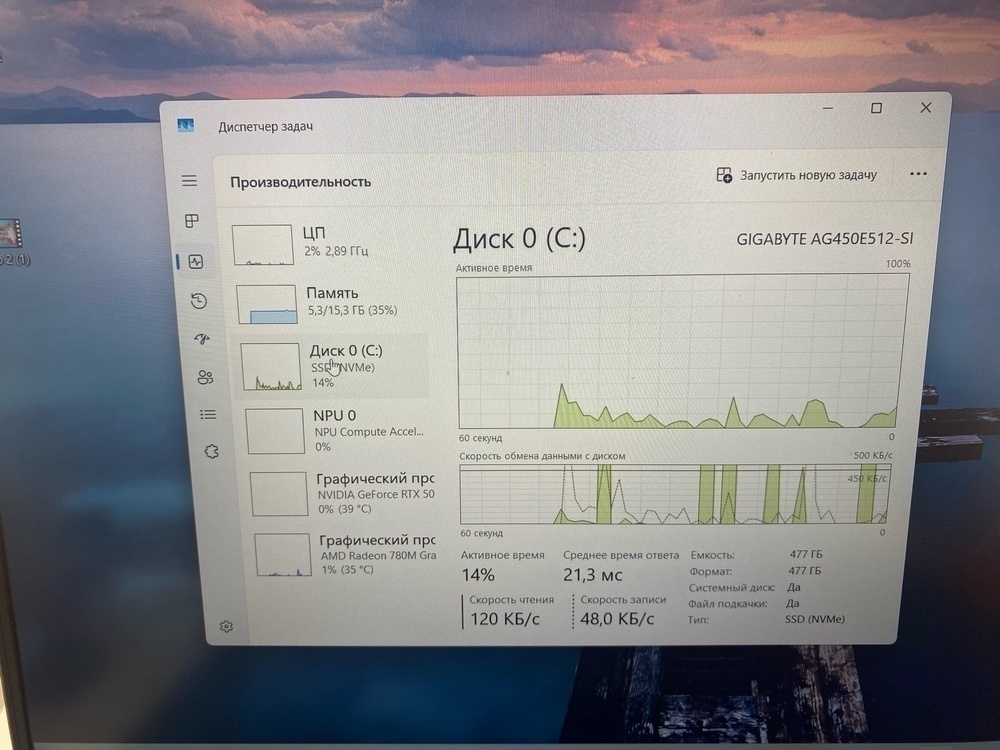Maximize the Диспетчер задач window
1000x750 pixels.
[876, 108]
